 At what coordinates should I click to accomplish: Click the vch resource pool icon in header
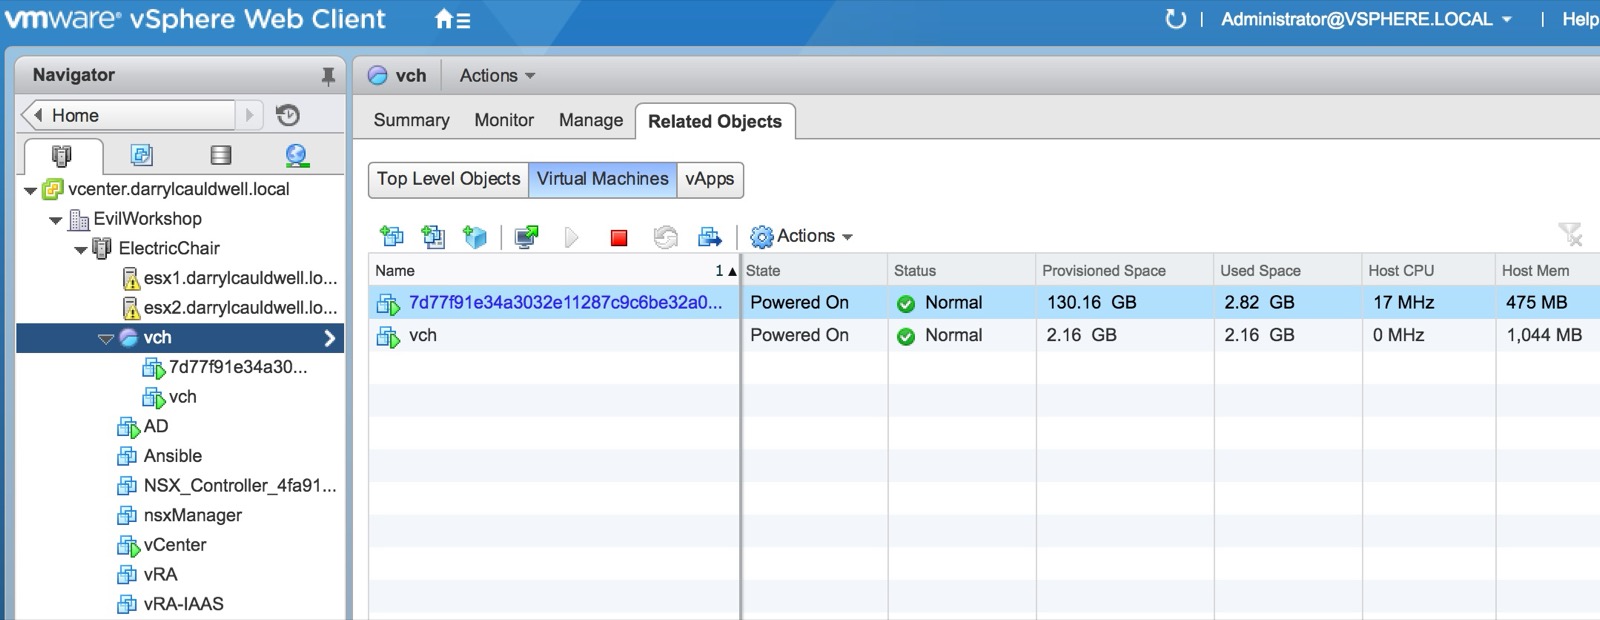[378, 76]
